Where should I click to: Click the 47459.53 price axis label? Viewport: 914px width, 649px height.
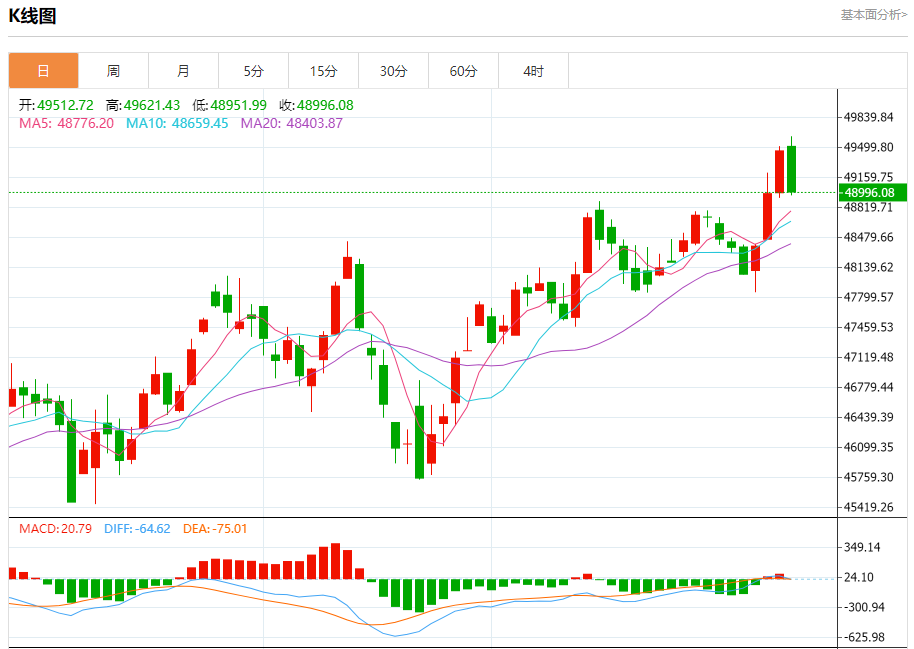pos(869,327)
